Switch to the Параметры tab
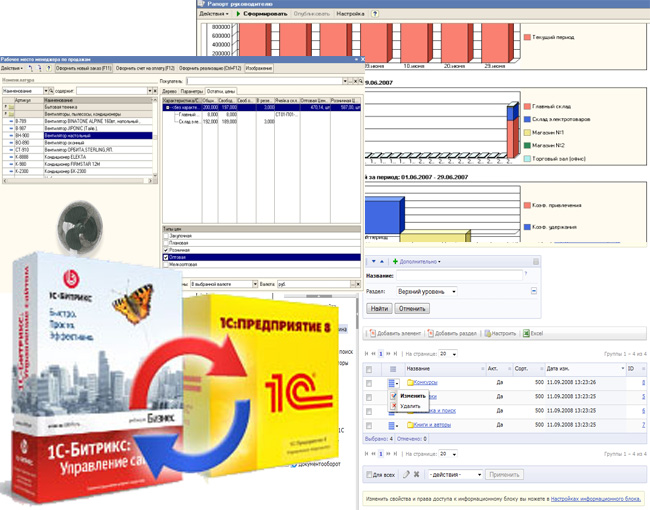Viewport: 650px width, 510px height. (192, 91)
